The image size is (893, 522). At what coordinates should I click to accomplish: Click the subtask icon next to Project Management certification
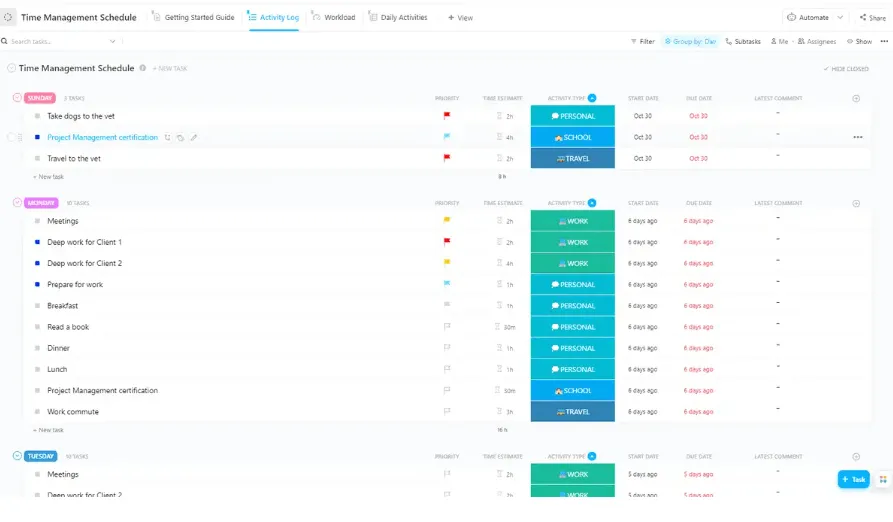click(x=167, y=137)
